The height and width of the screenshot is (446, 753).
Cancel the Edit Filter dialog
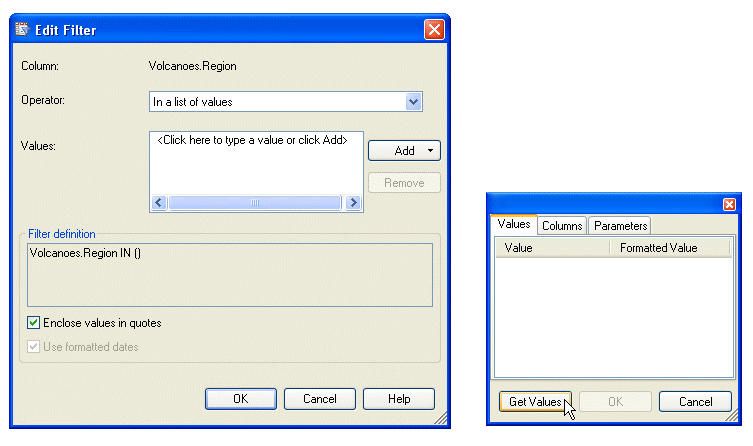(320, 399)
